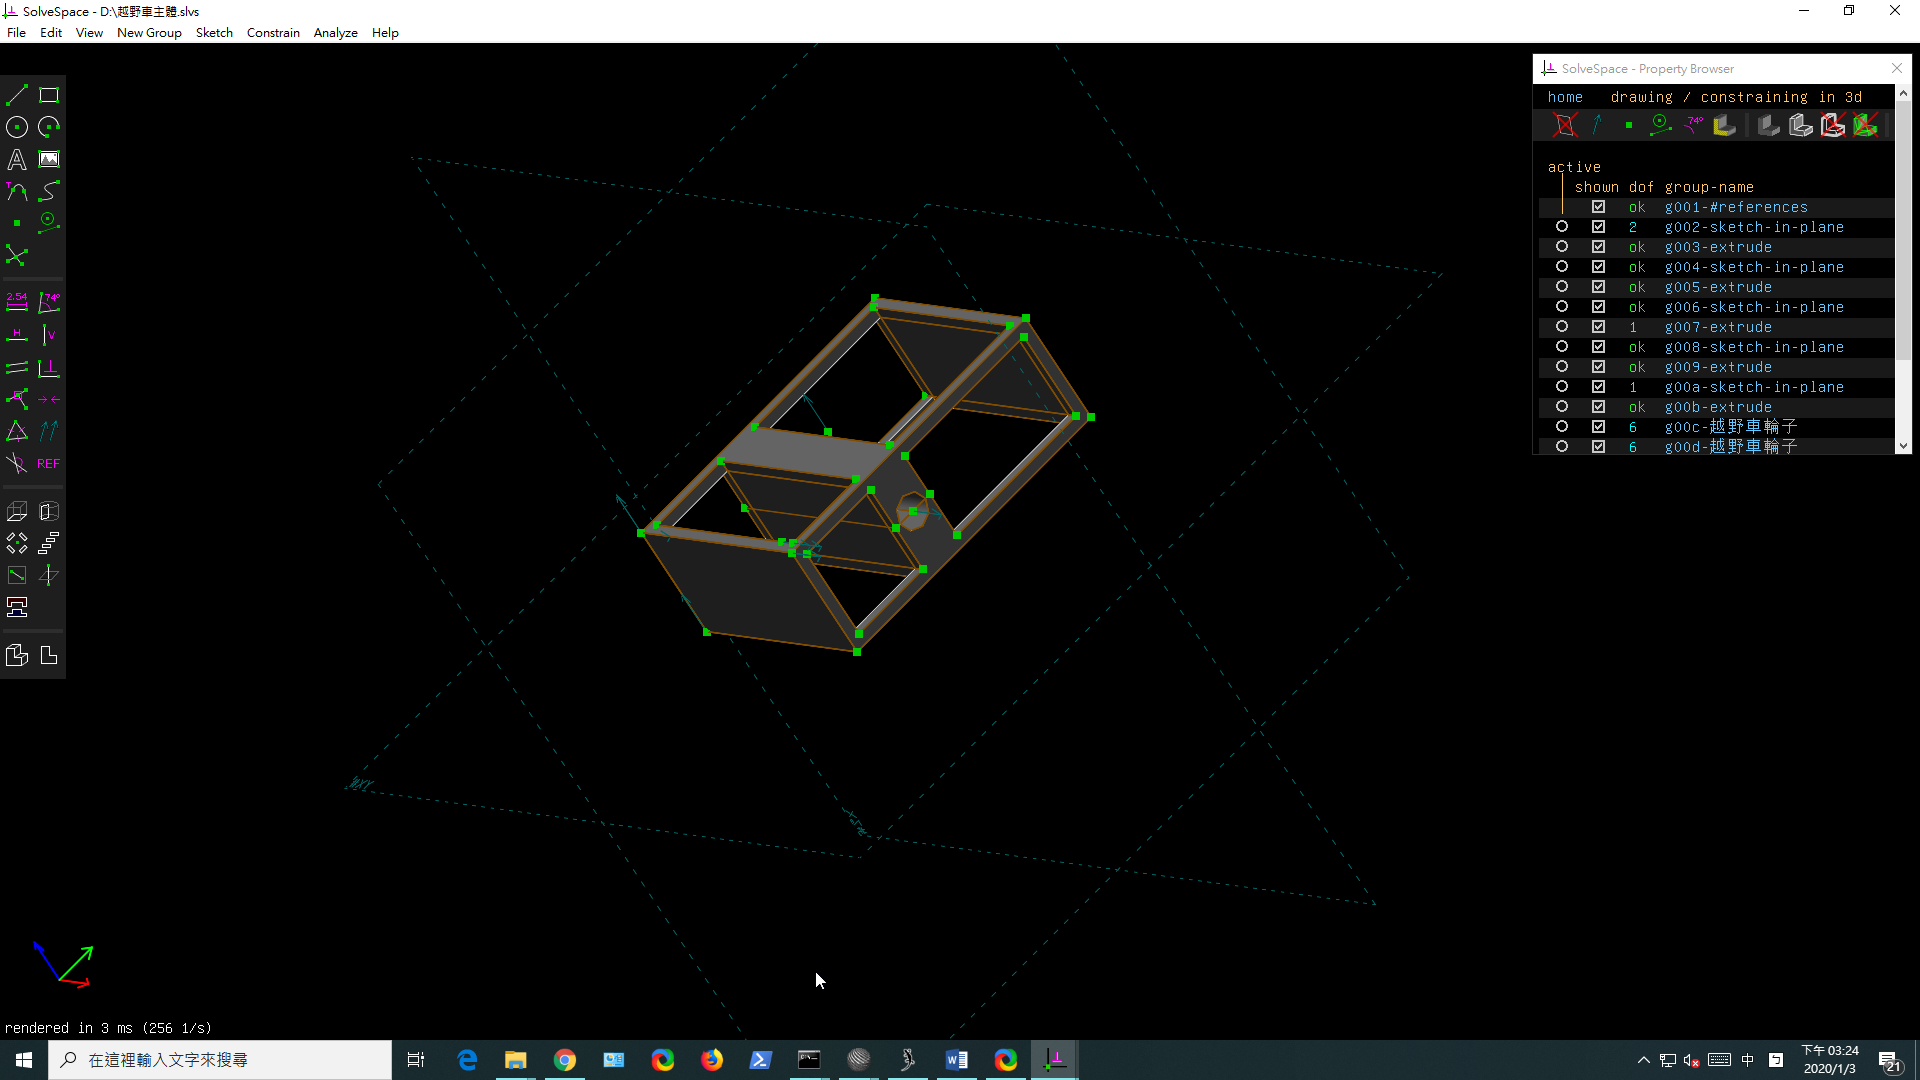1920x1080 pixels.
Task: Select the text in TrueType font tool
Action: point(17,159)
